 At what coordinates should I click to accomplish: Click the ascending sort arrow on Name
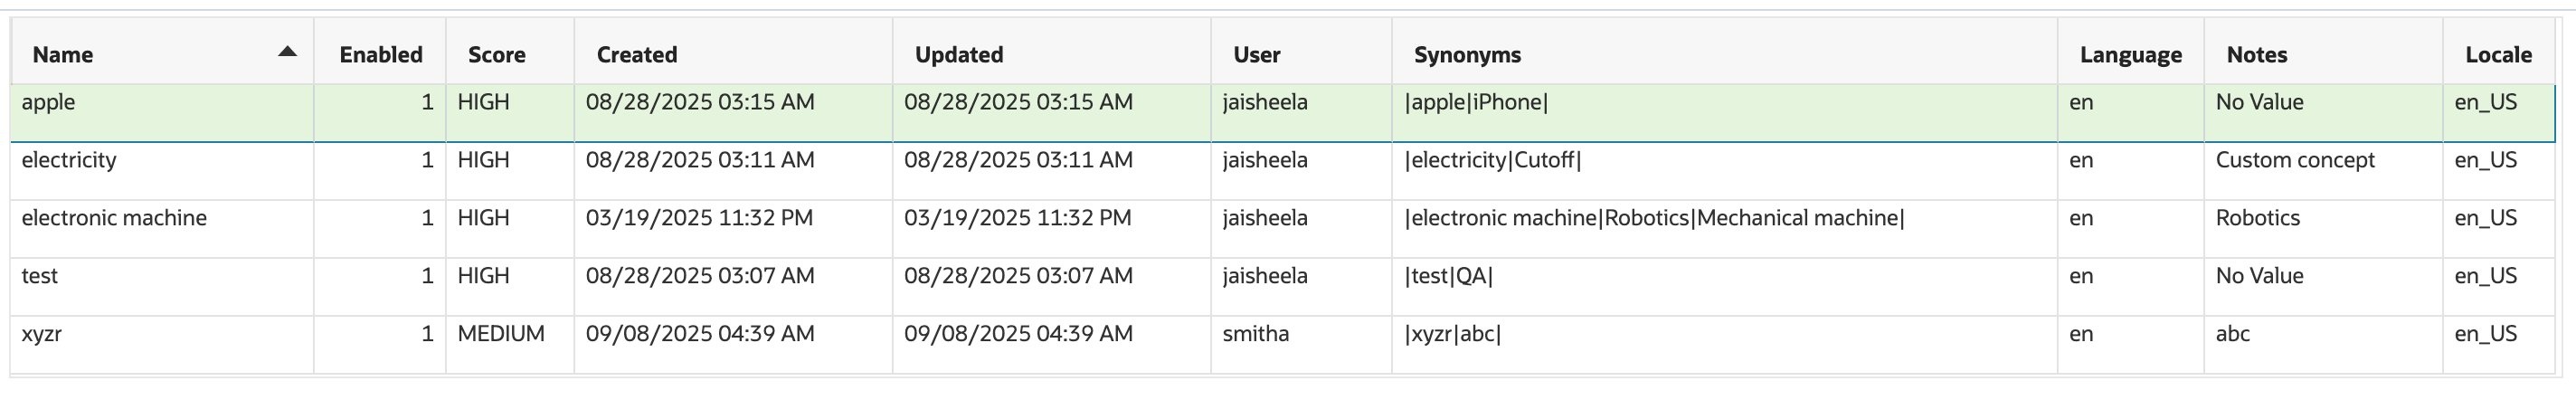coord(287,52)
